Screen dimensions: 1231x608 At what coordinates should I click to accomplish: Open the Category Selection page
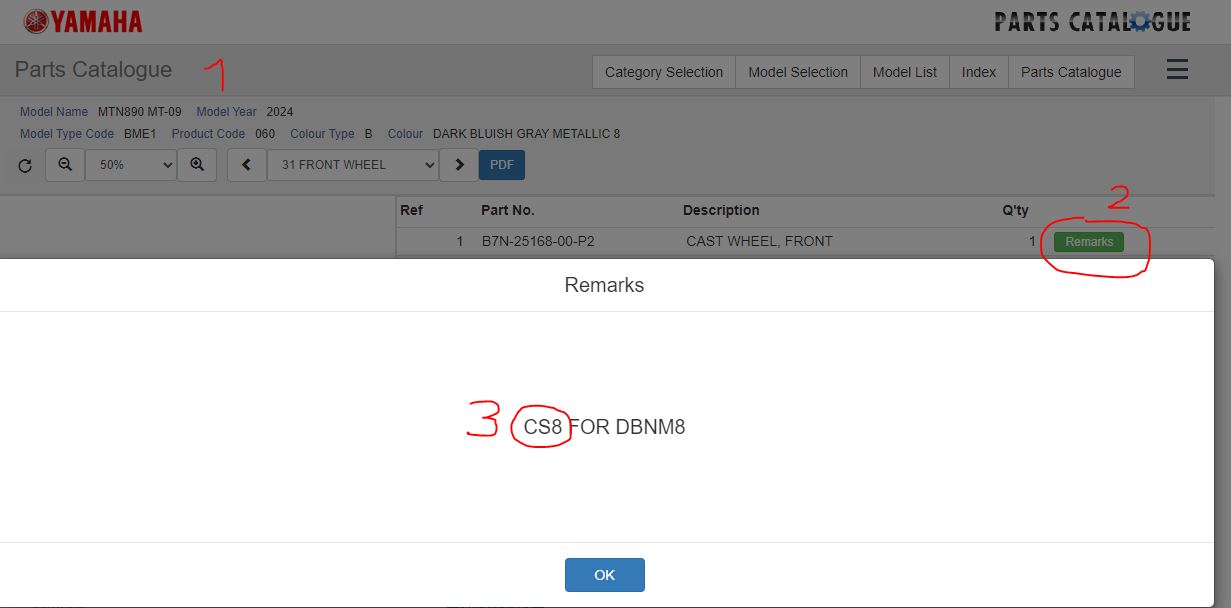(x=664, y=72)
